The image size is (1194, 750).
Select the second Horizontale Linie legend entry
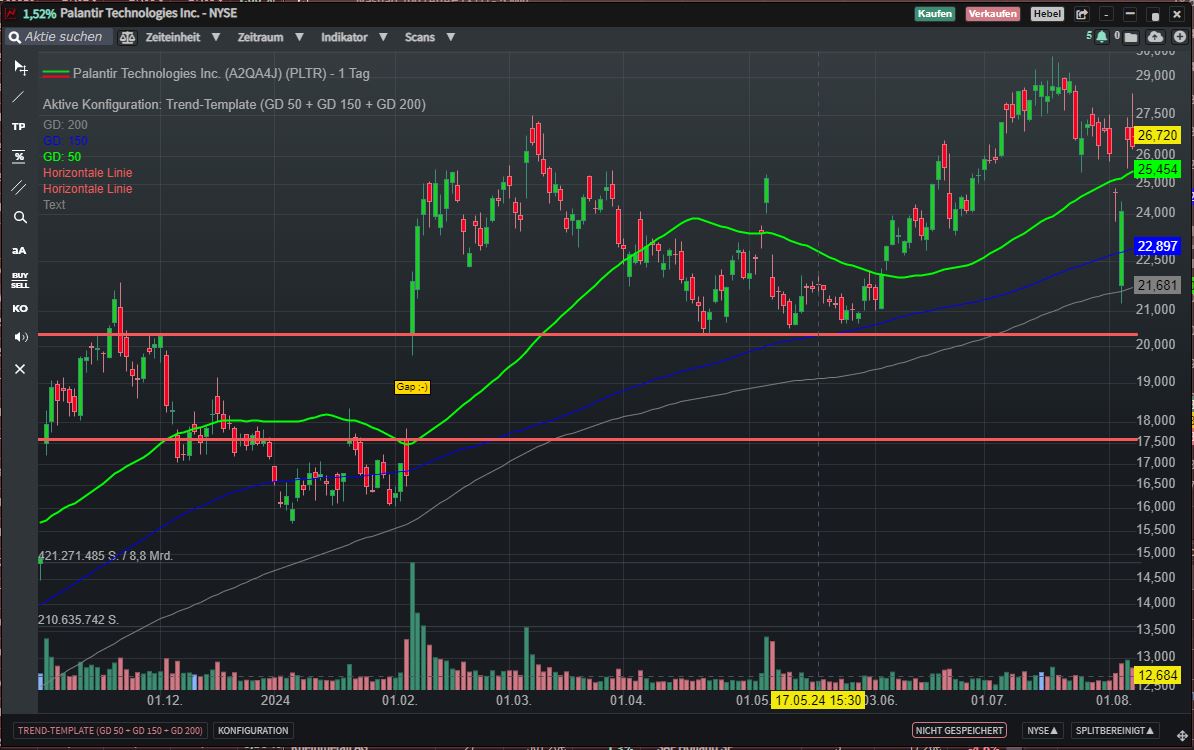[x=88, y=189]
